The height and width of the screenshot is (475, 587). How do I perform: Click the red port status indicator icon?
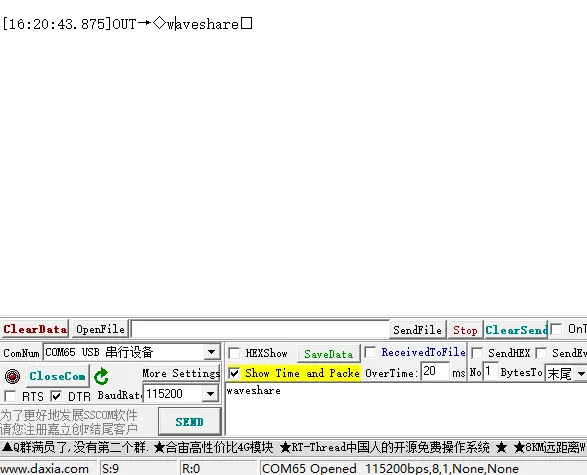pos(12,376)
